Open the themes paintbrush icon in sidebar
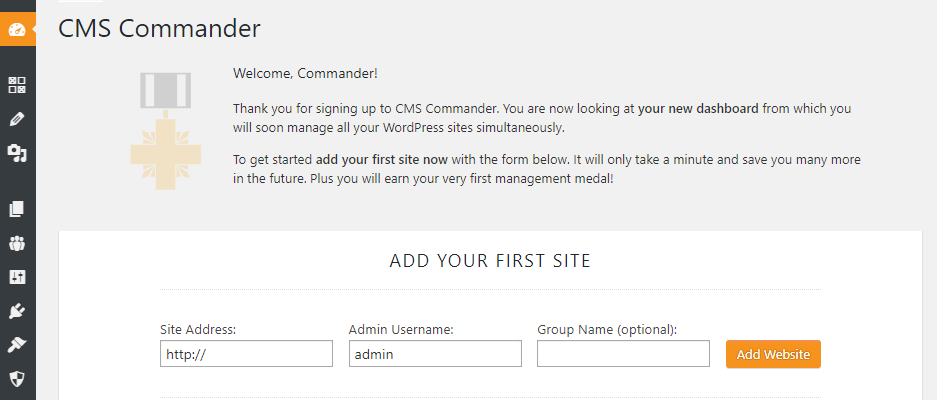The image size is (937, 400). (17, 345)
